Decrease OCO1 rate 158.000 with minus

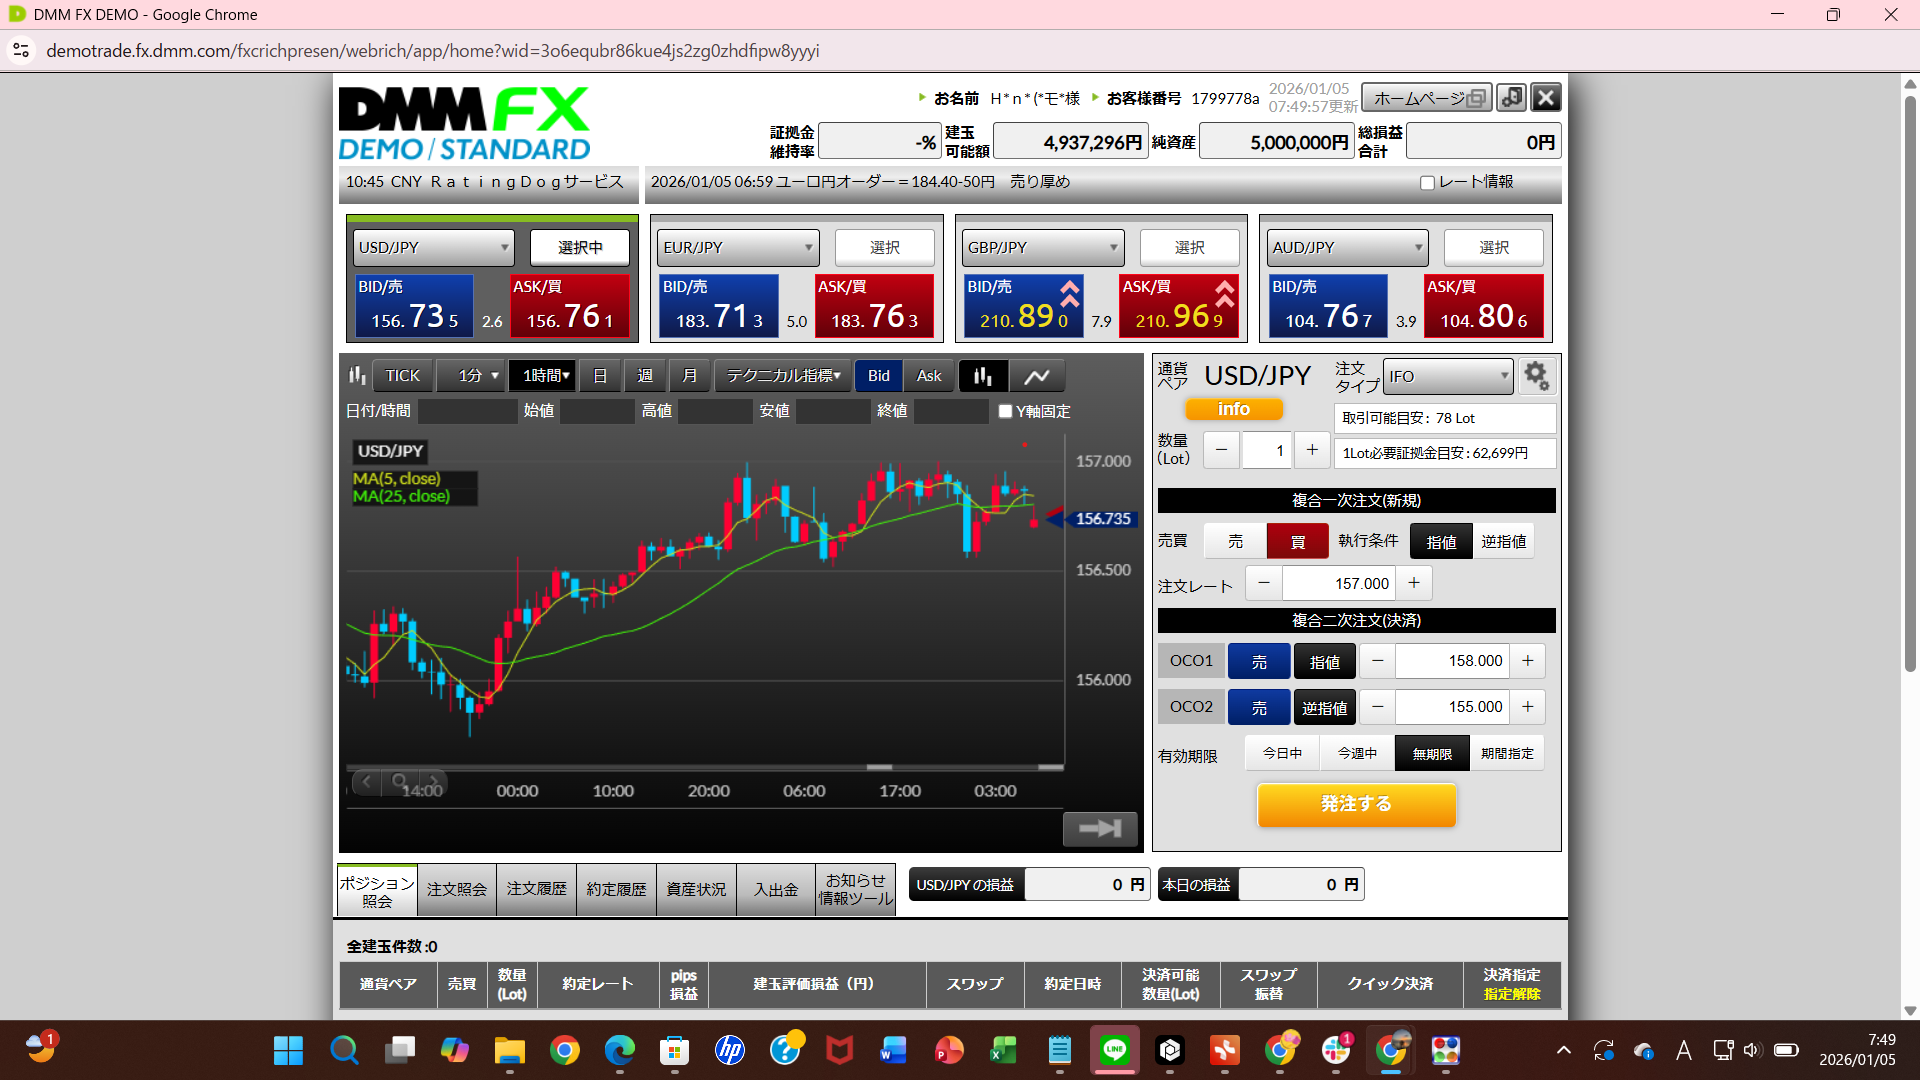tap(1378, 661)
